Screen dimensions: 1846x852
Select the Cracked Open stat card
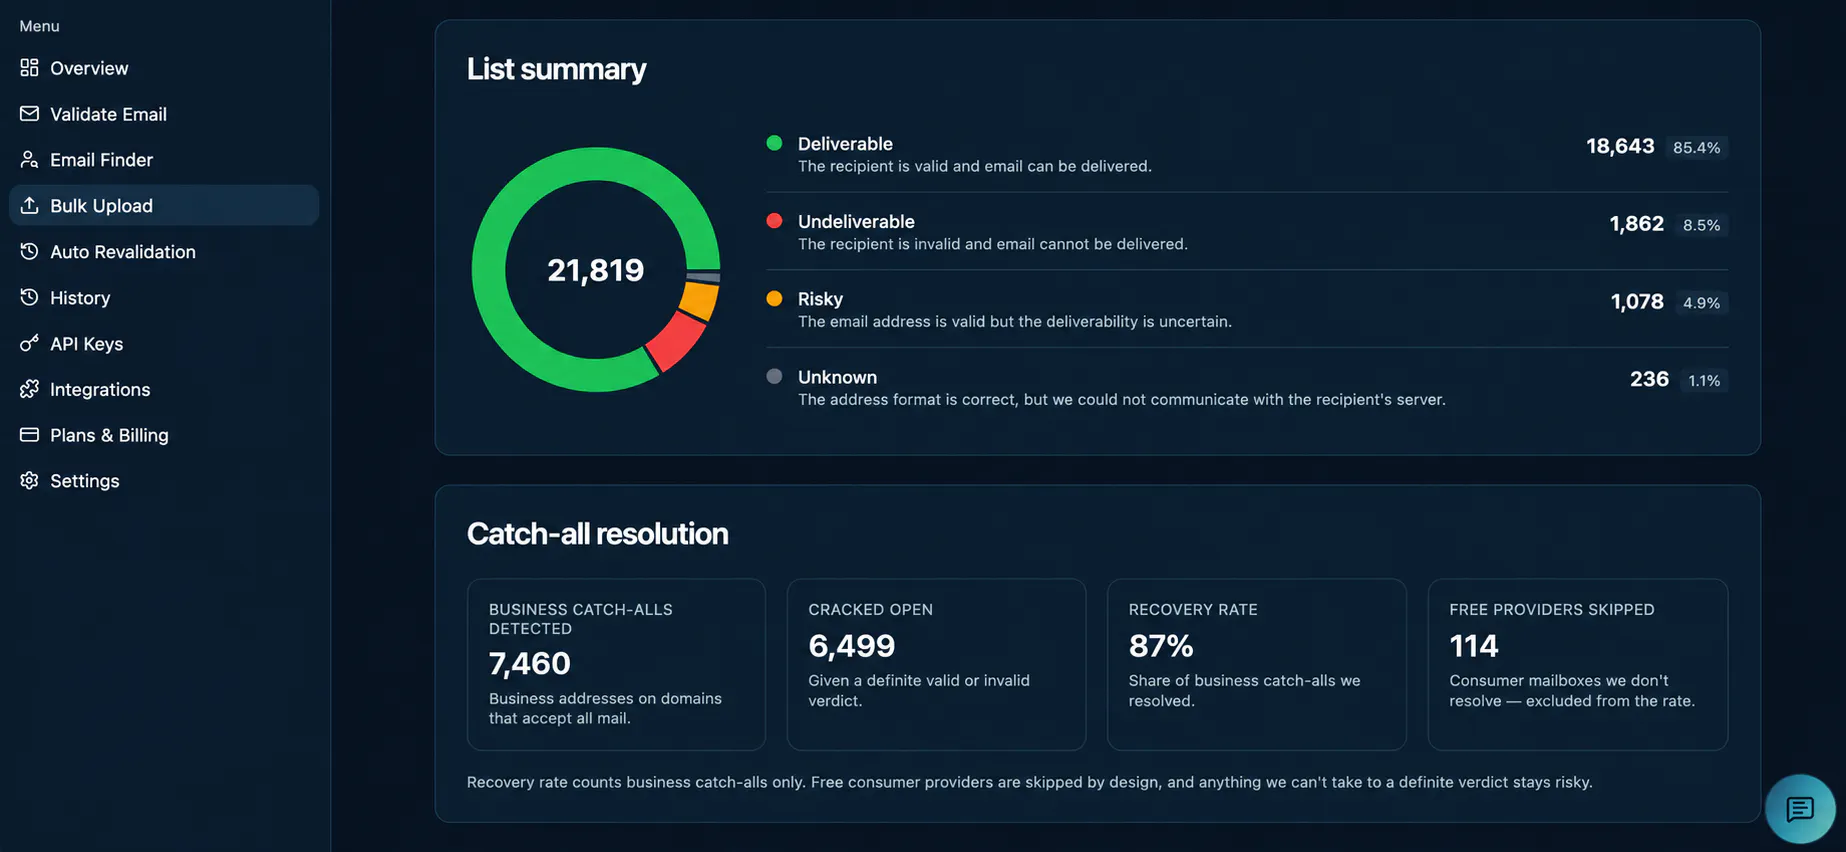tap(936, 664)
